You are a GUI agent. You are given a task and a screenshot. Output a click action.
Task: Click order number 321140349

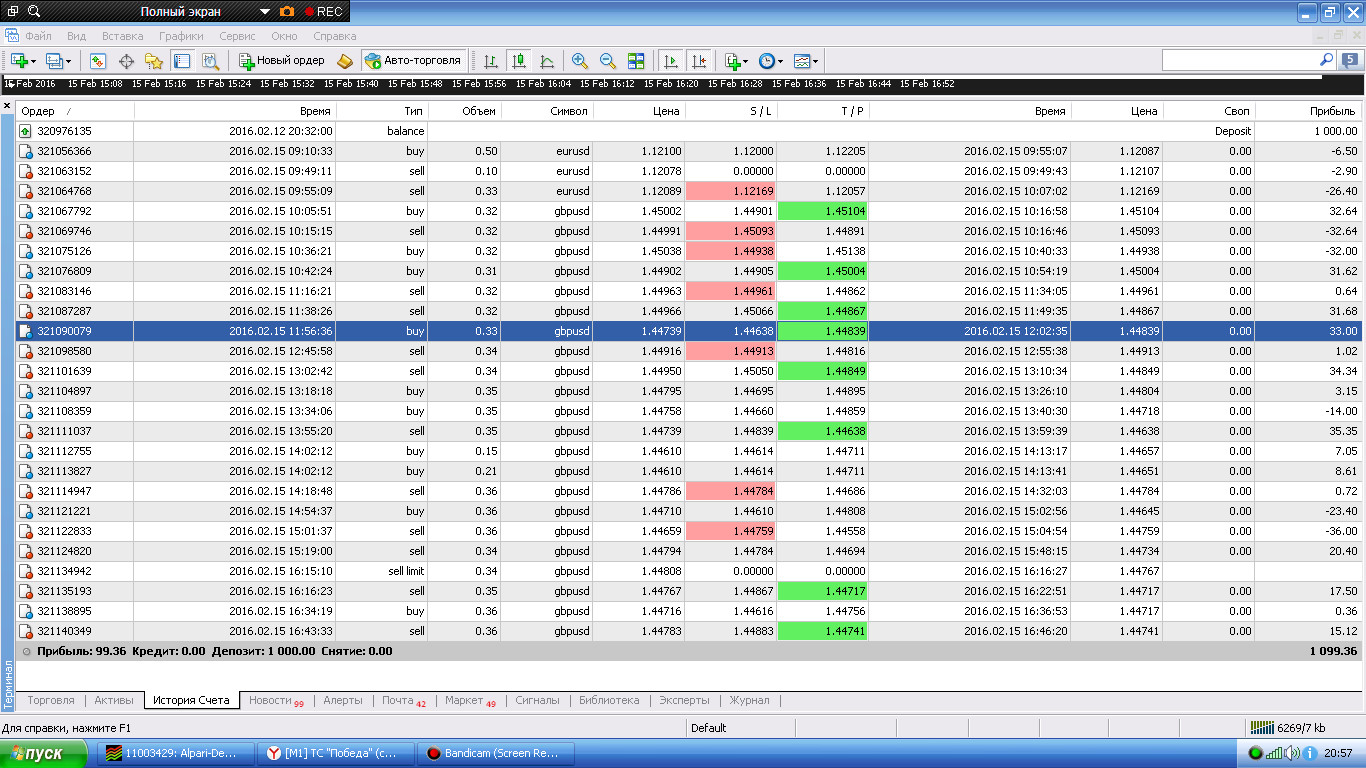[64, 631]
